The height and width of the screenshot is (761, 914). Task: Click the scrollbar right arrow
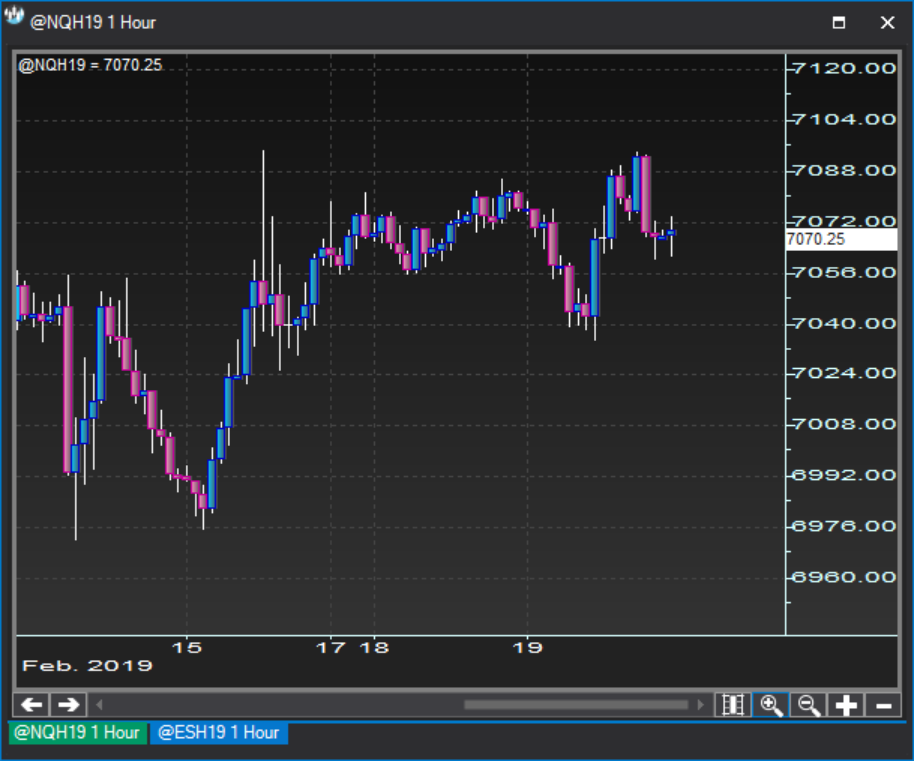(701, 705)
